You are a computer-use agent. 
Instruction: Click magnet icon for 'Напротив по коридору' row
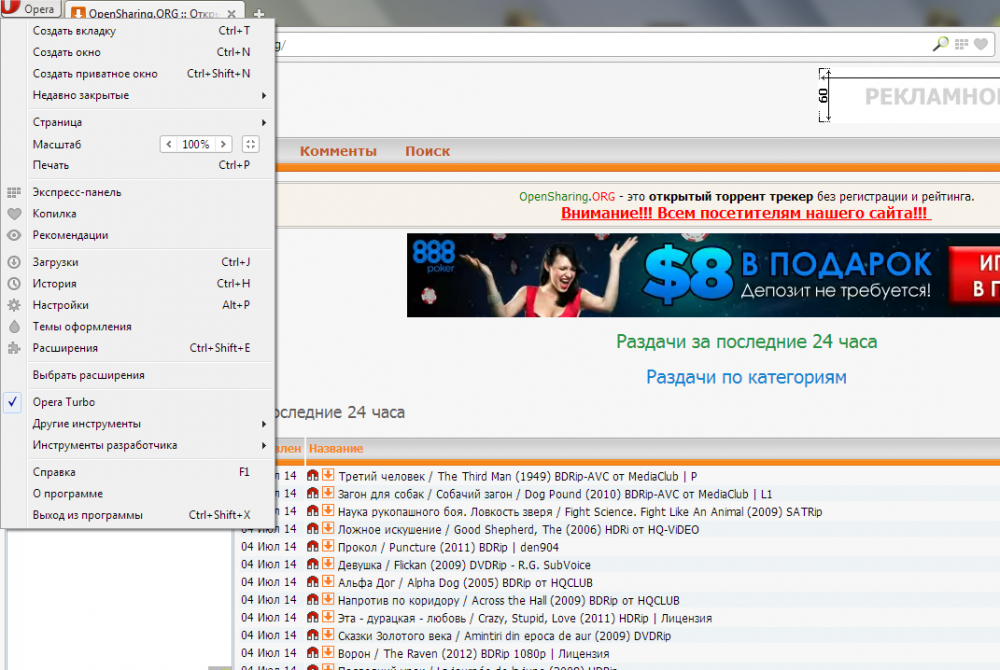pyautogui.click(x=312, y=599)
